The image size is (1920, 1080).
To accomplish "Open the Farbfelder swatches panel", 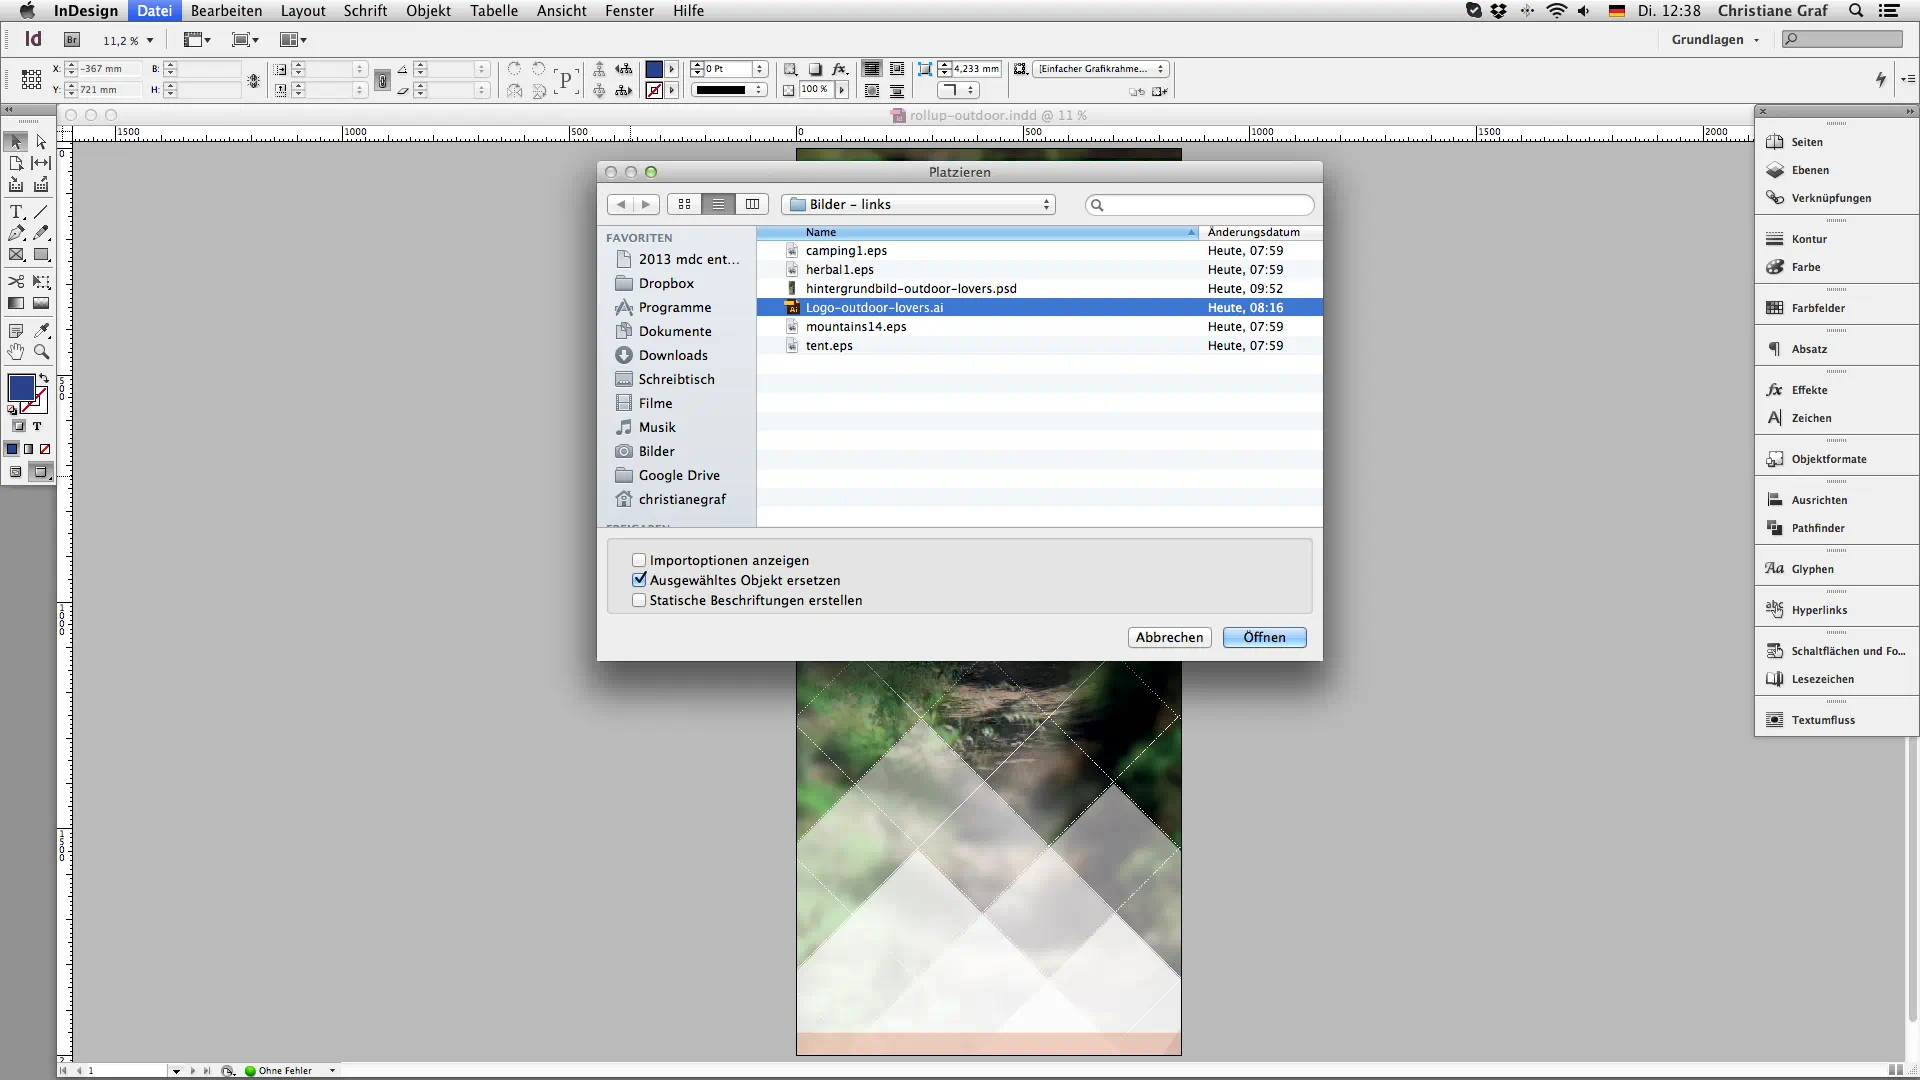I will 1817,308.
